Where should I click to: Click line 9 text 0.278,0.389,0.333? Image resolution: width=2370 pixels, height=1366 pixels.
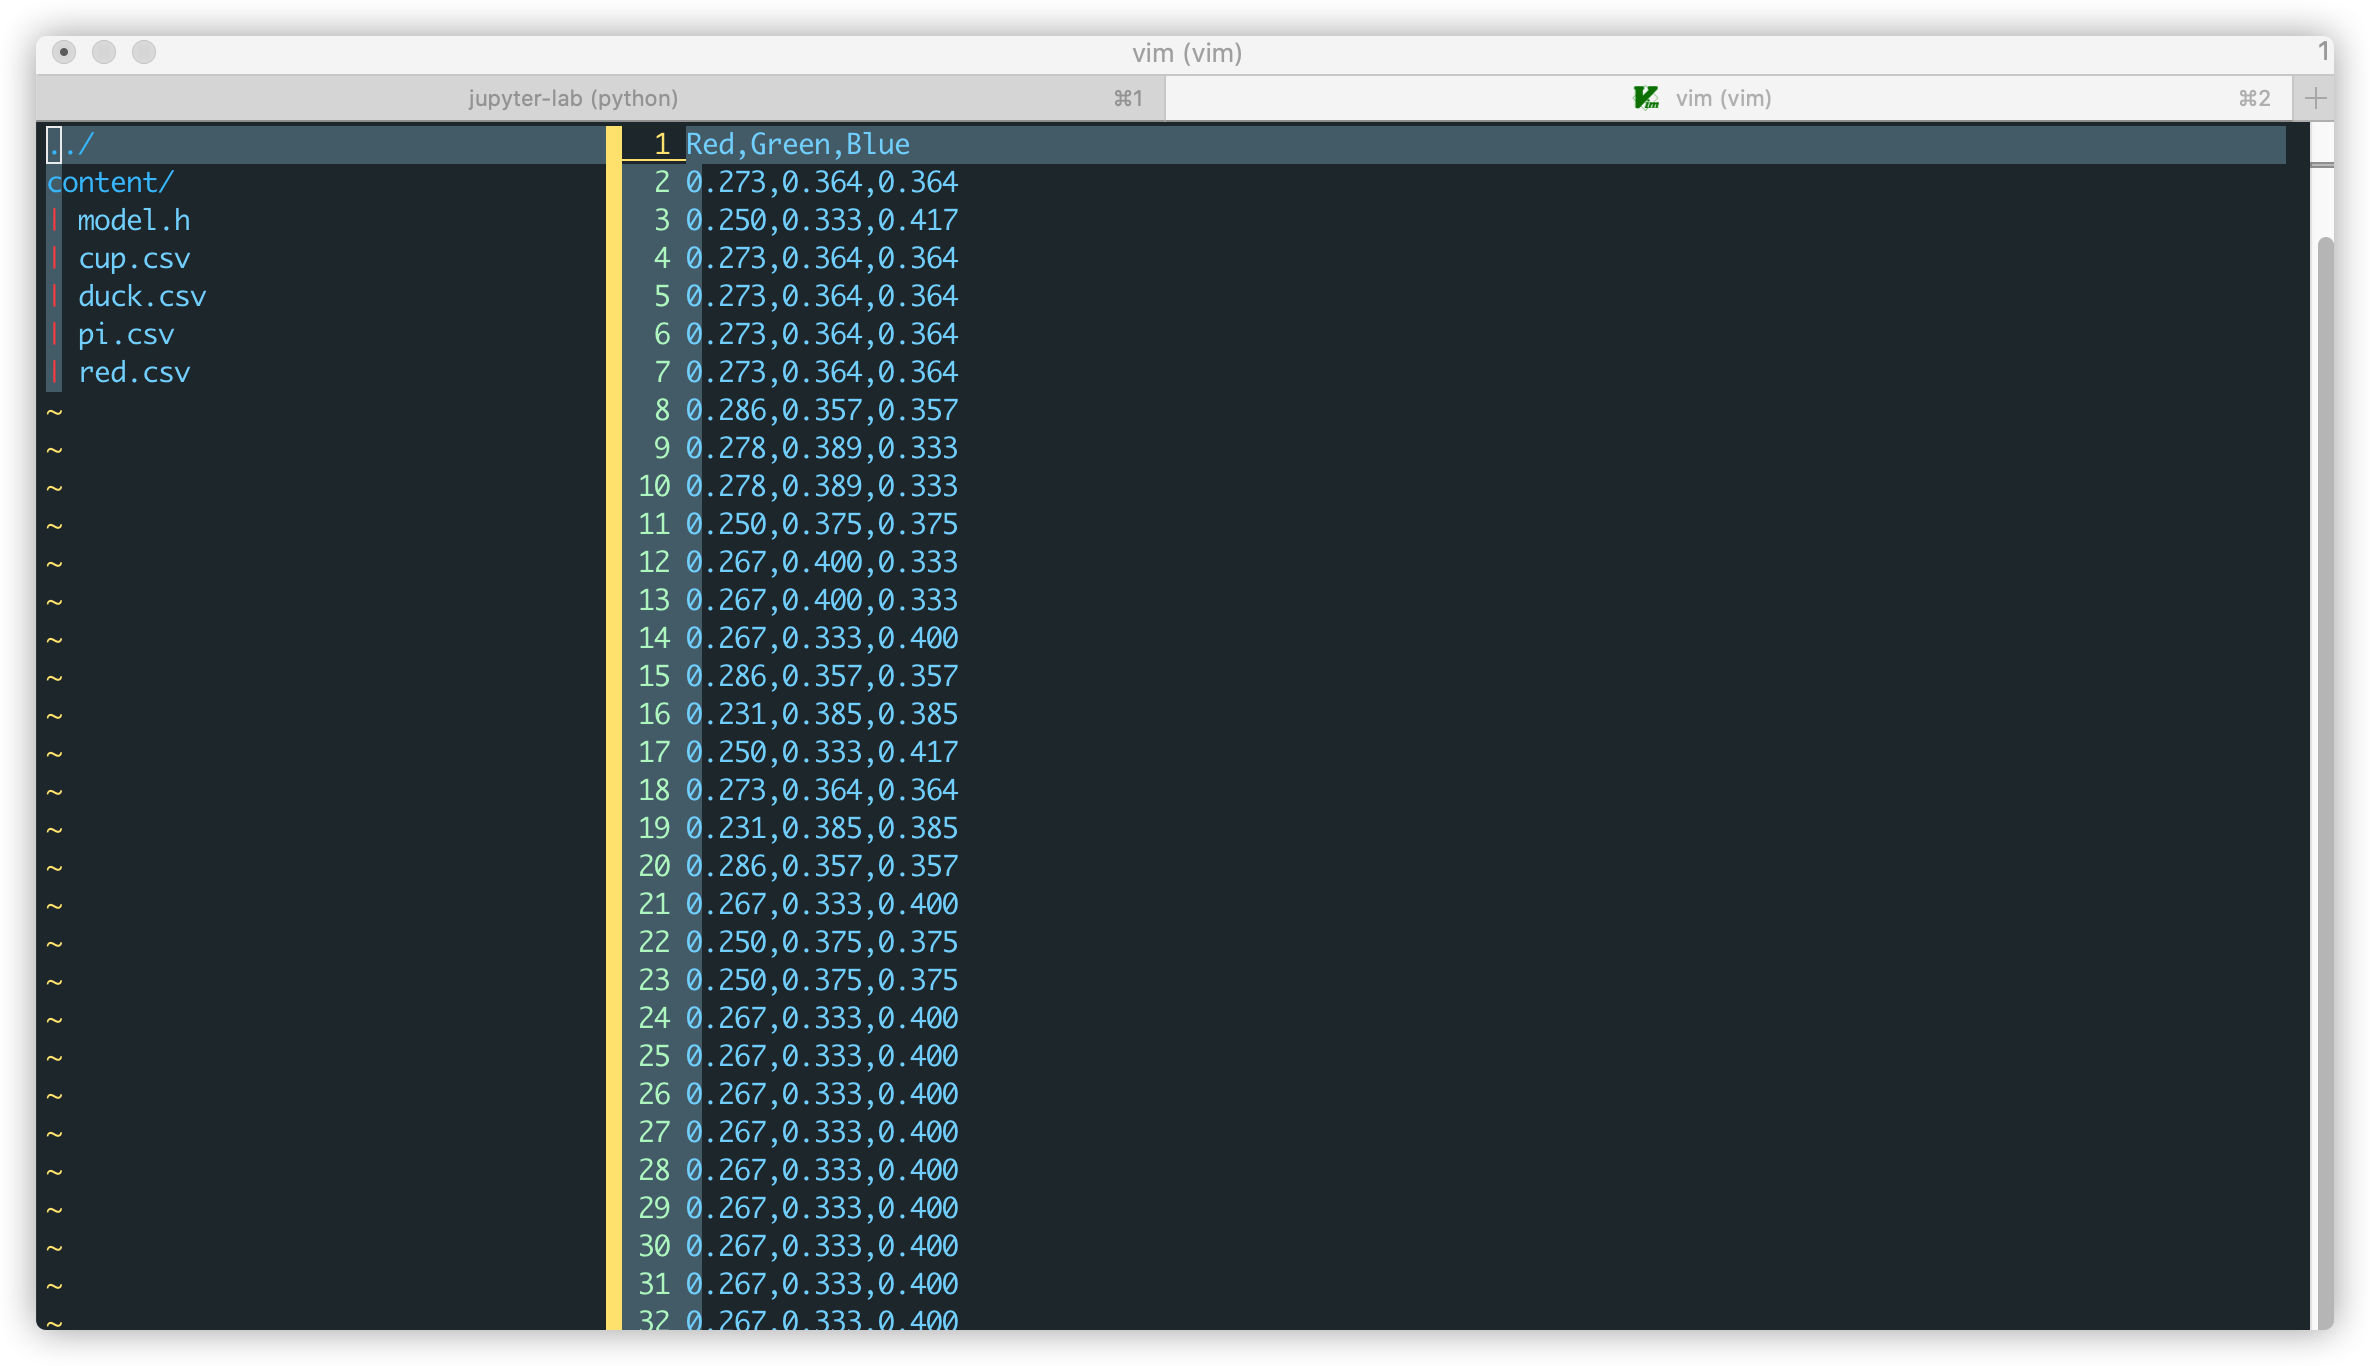[822, 448]
